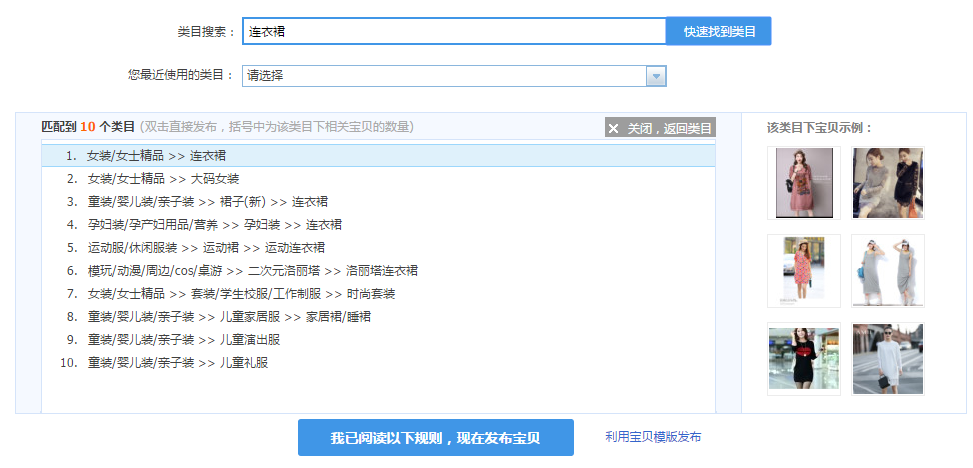Click the gray long dress sample thumbnail

(x=888, y=271)
